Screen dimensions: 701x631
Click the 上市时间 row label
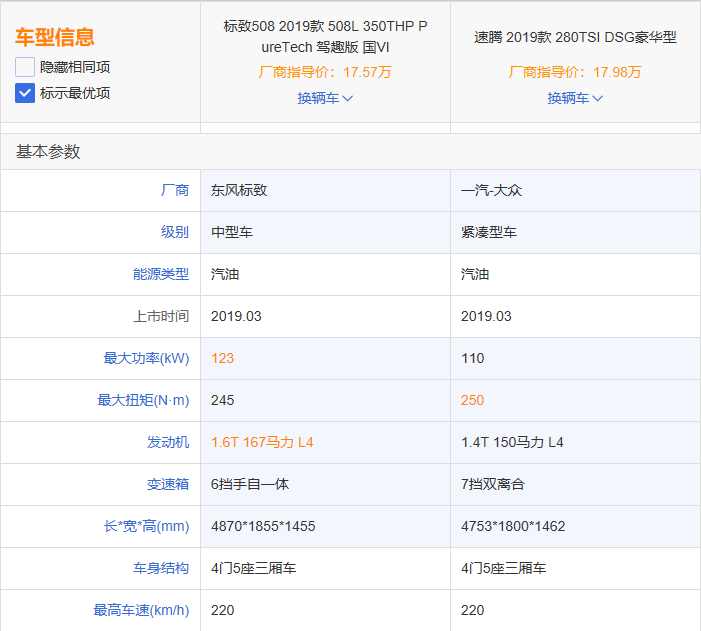click(x=160, y=316)
